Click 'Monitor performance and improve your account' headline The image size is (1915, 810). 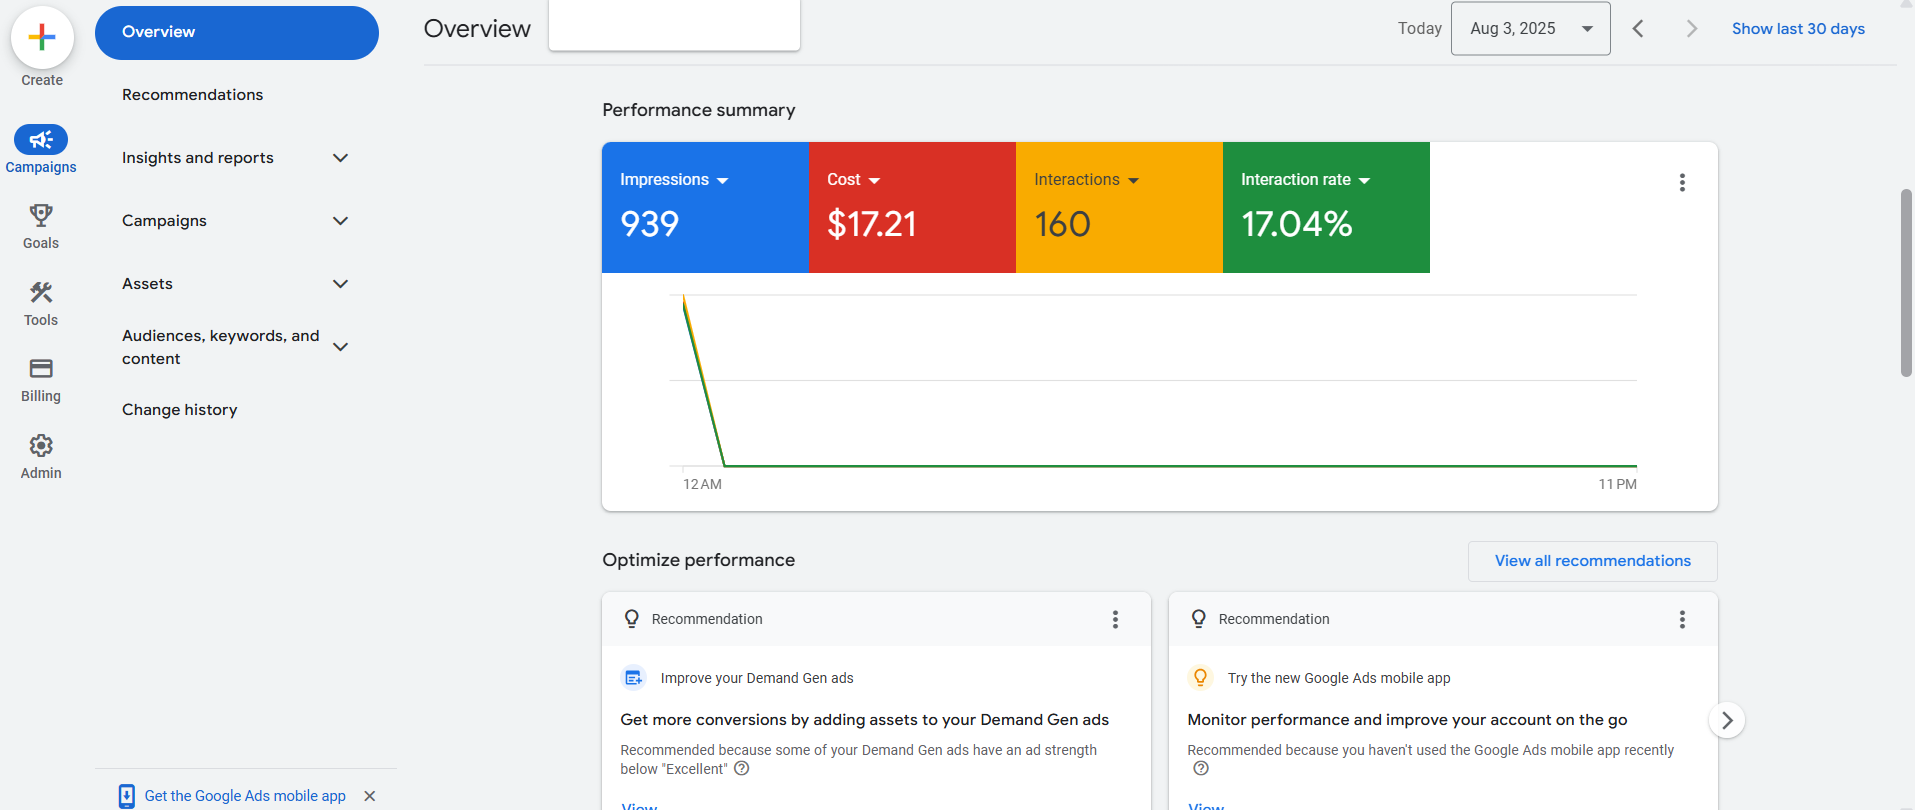point(1407,720)
